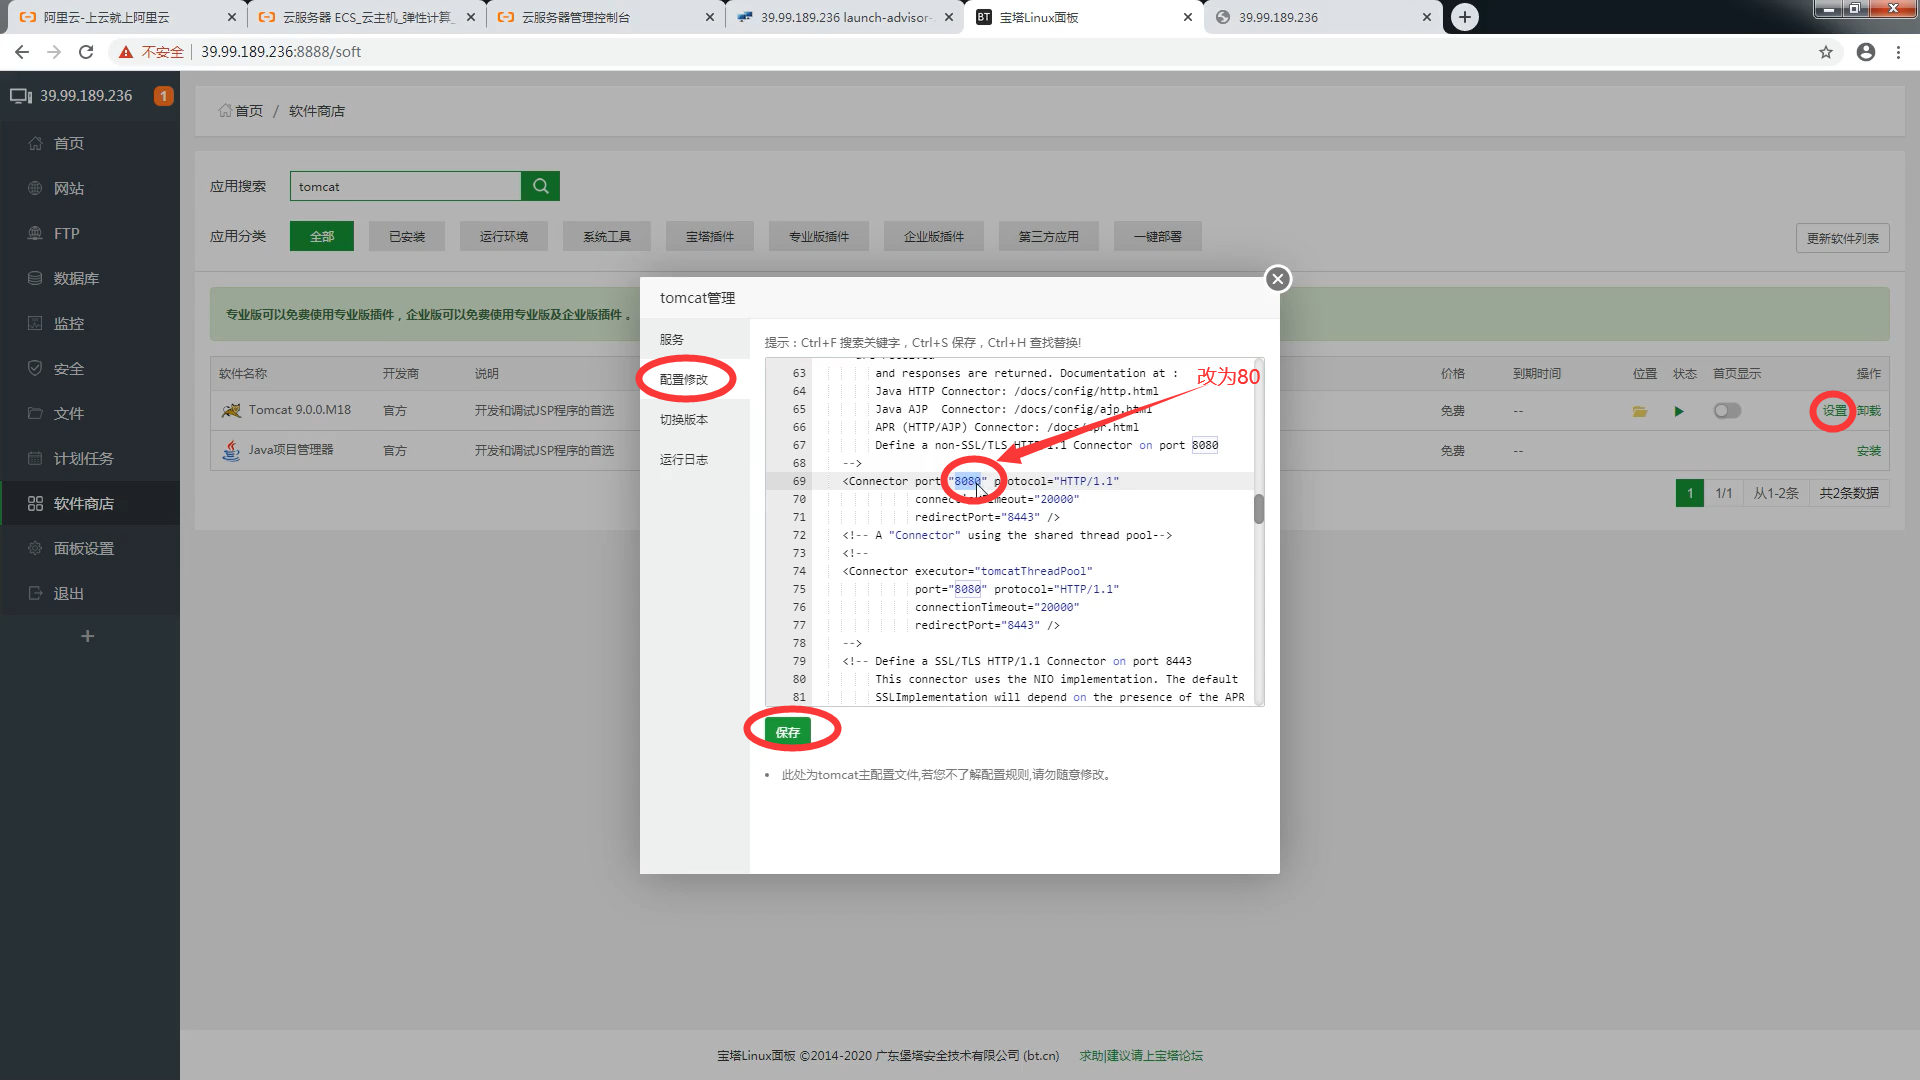Close the tomcat管理 dialog
1920x1080 pixels.
pyautogui.click(x=1277, y=279)
